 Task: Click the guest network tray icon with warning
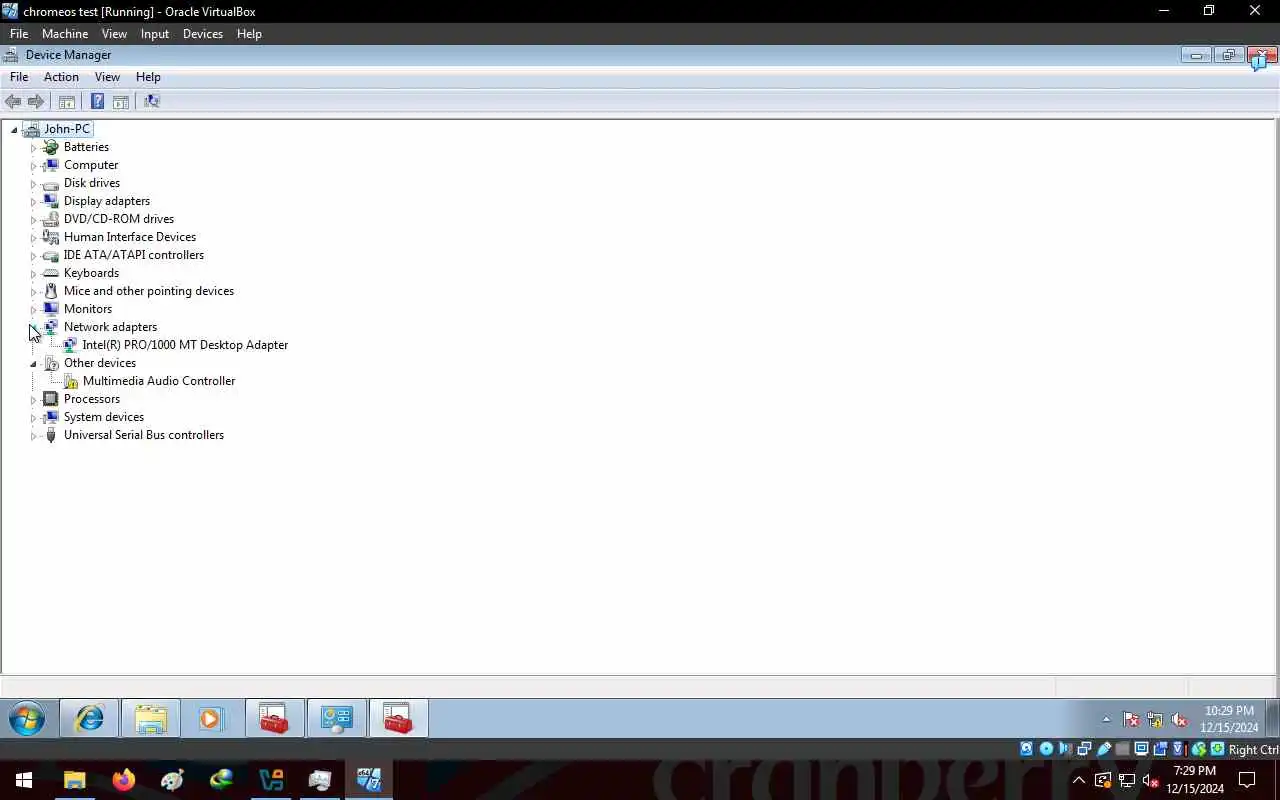pos(1155,719)
